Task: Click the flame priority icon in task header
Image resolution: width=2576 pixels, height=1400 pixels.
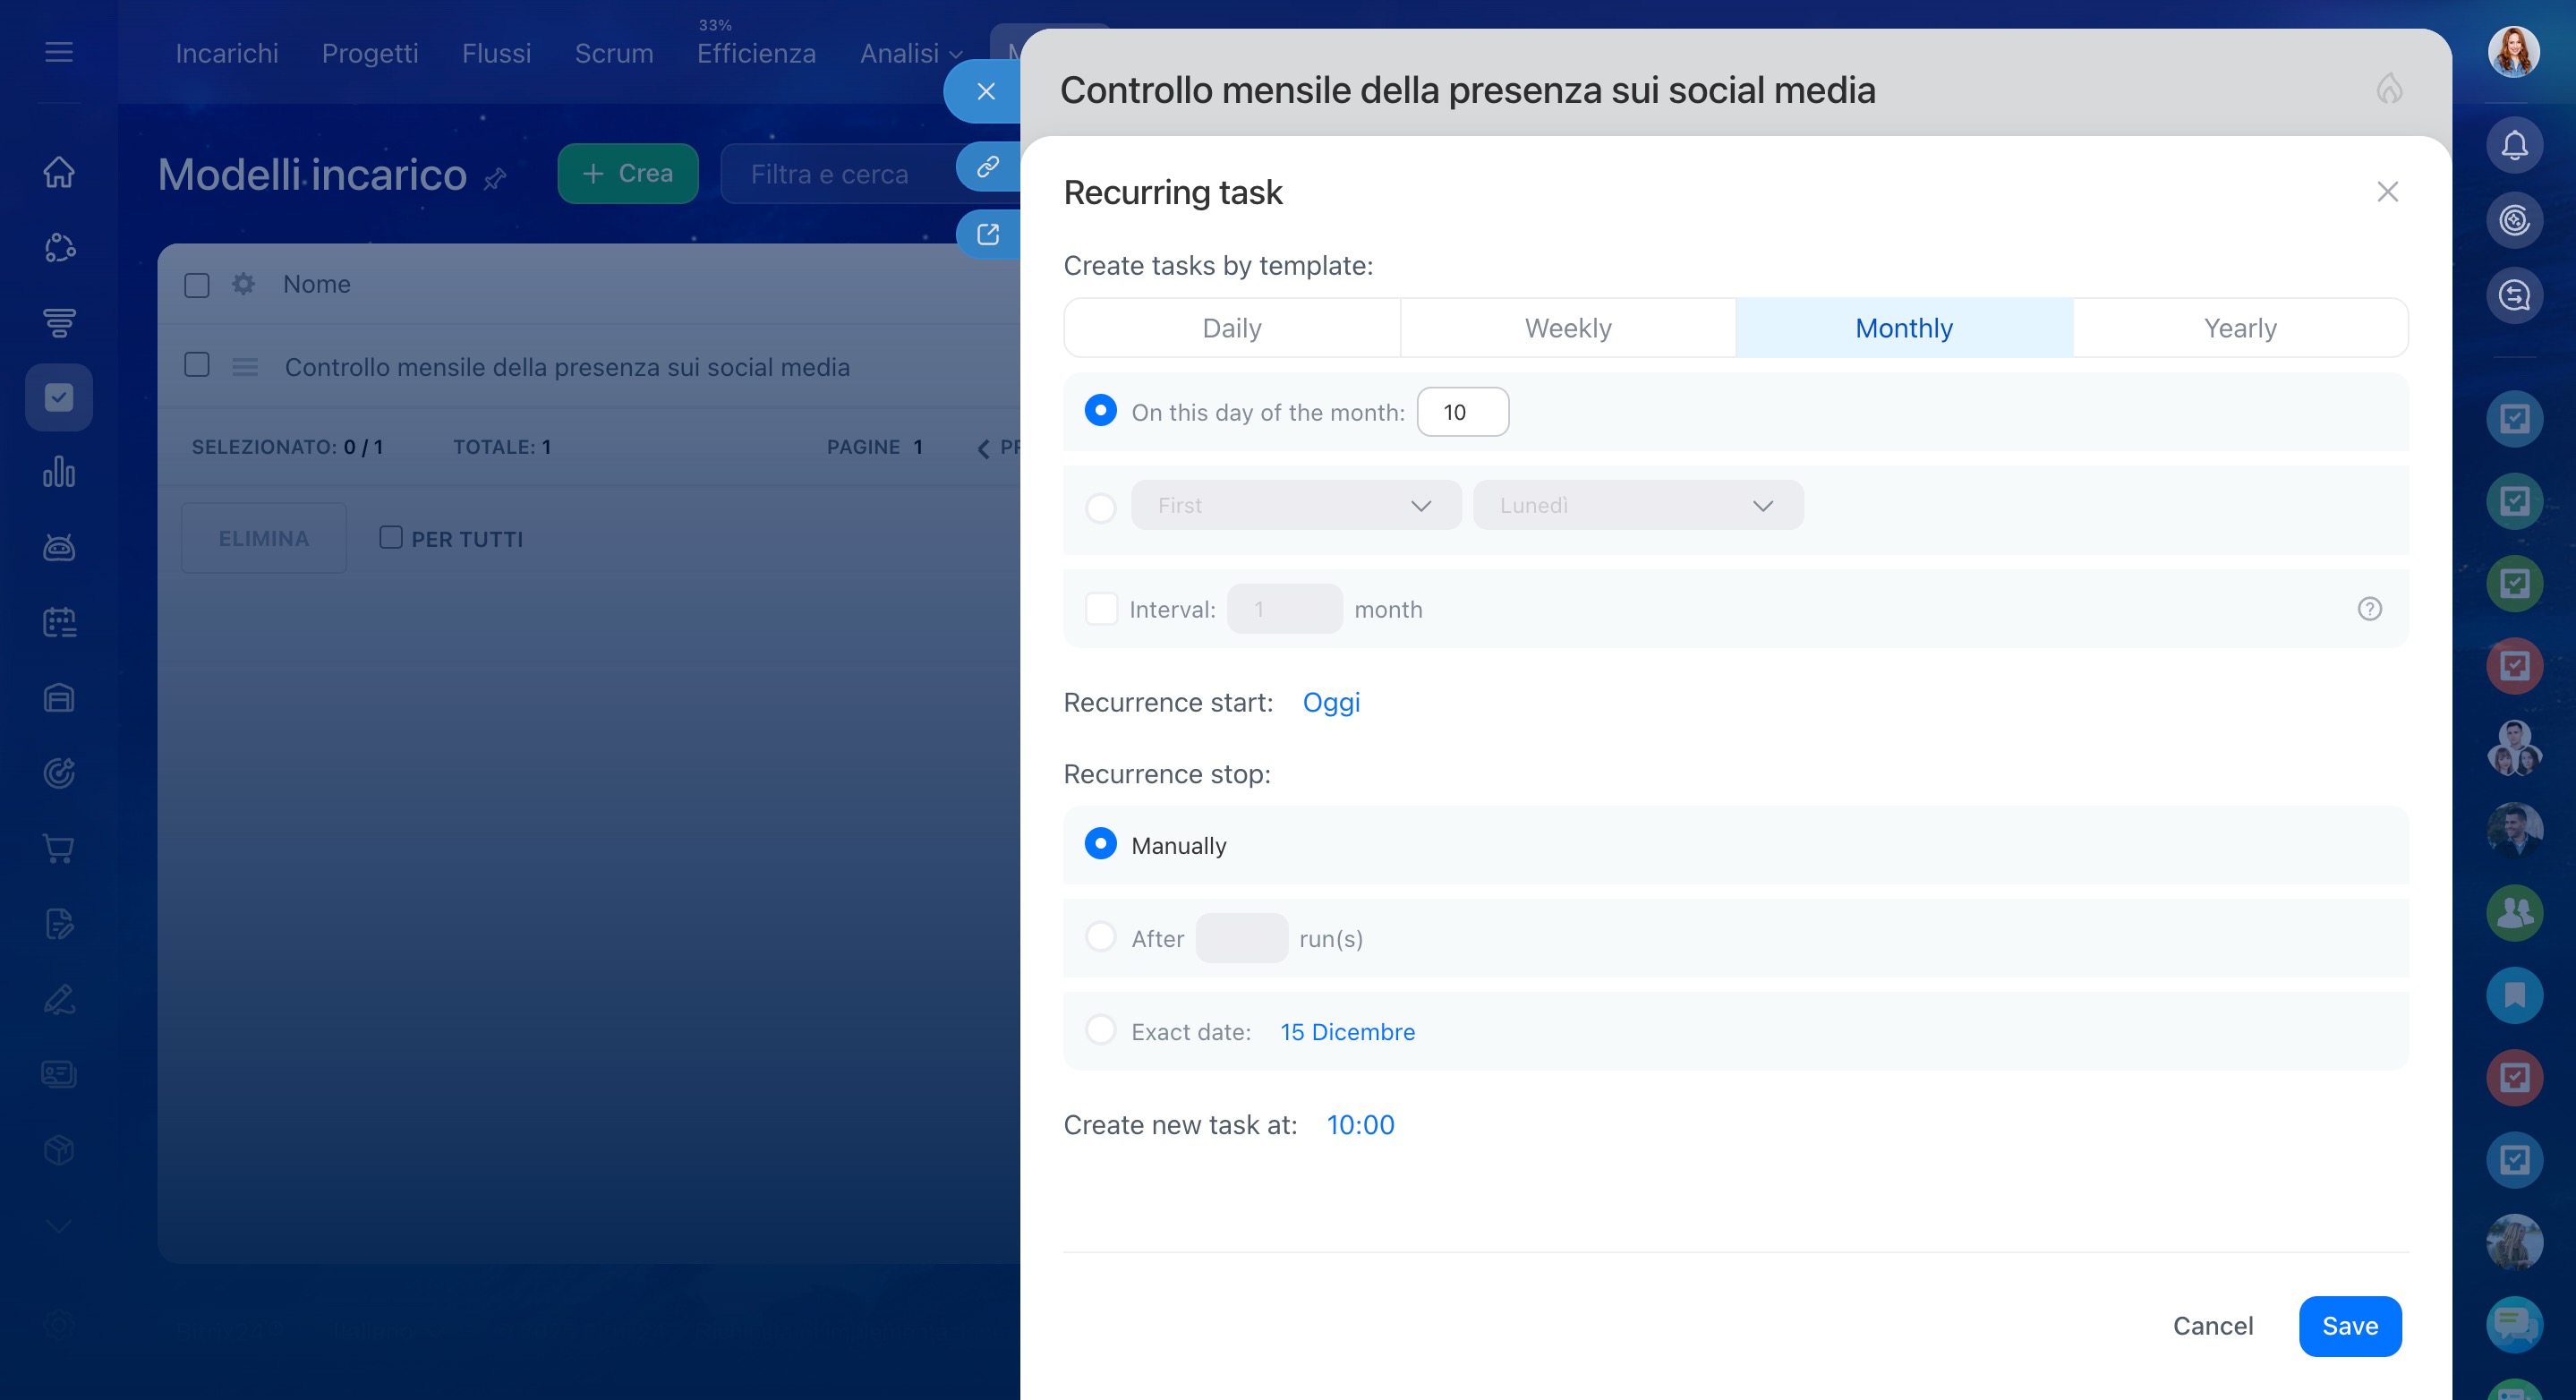Action: point(2389,89)
